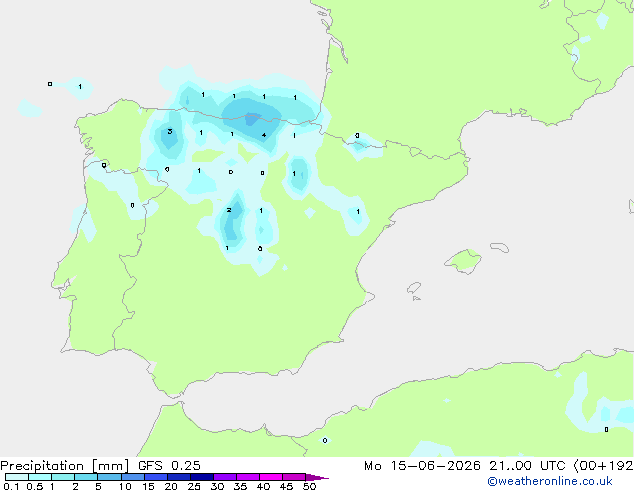This screenshot has width=634, height=490.
Task: Pick the 2–5 mm legend color swatch
Action: click(86, 477)
